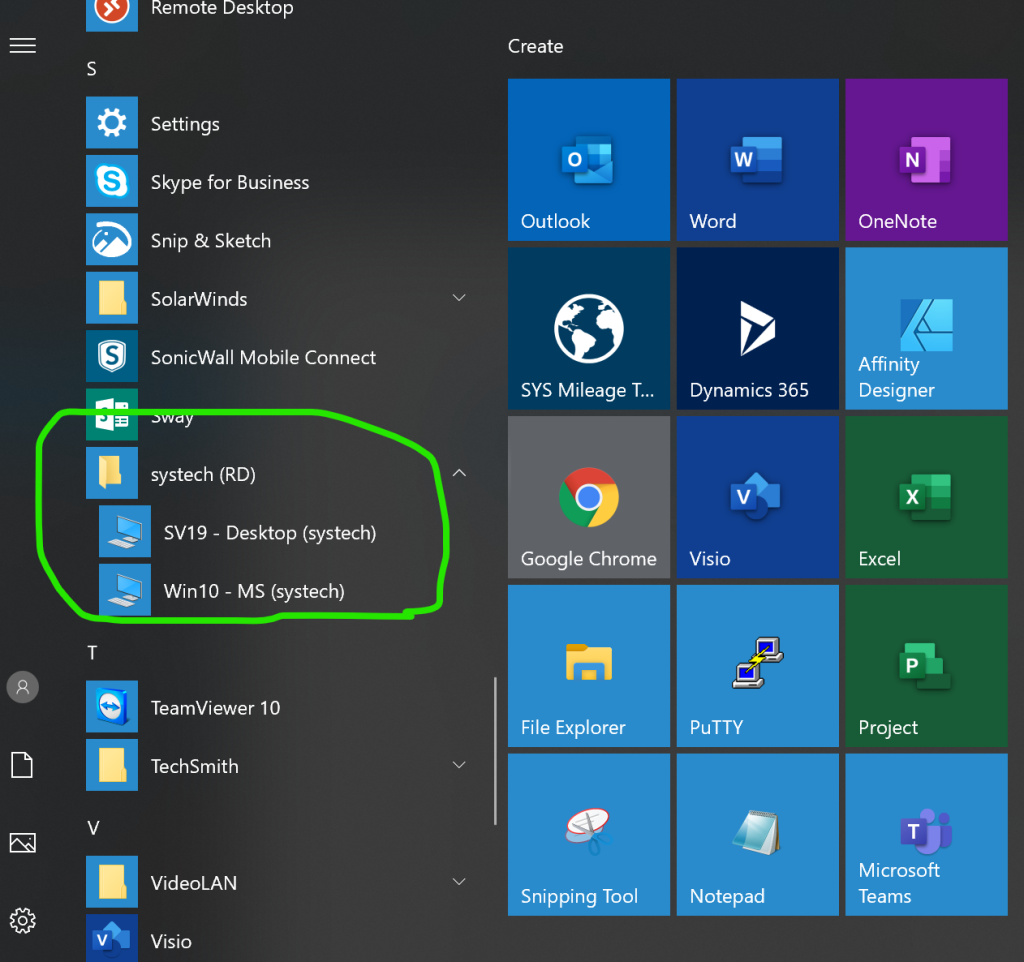The width and height of the screenshot is (1024, 962).
Task: Open the Excel tile
Action: [926, 497]
